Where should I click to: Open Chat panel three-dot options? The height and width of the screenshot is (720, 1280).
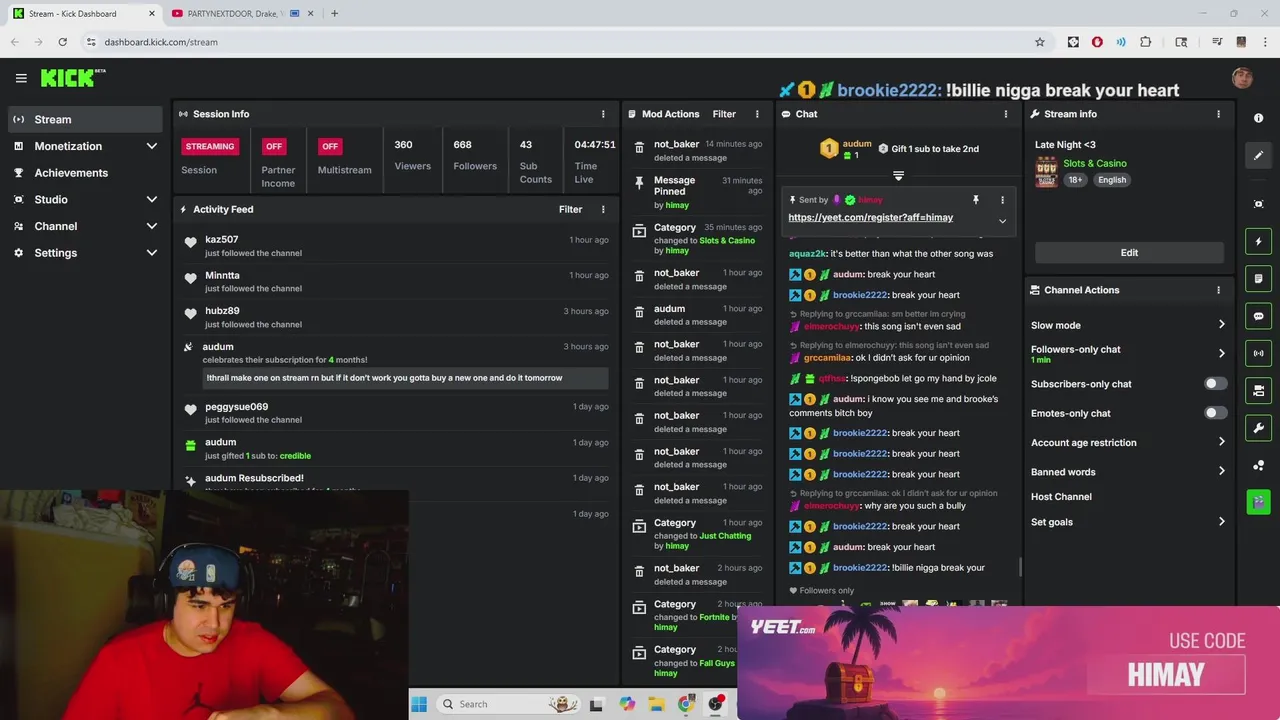click(1006, 114)
